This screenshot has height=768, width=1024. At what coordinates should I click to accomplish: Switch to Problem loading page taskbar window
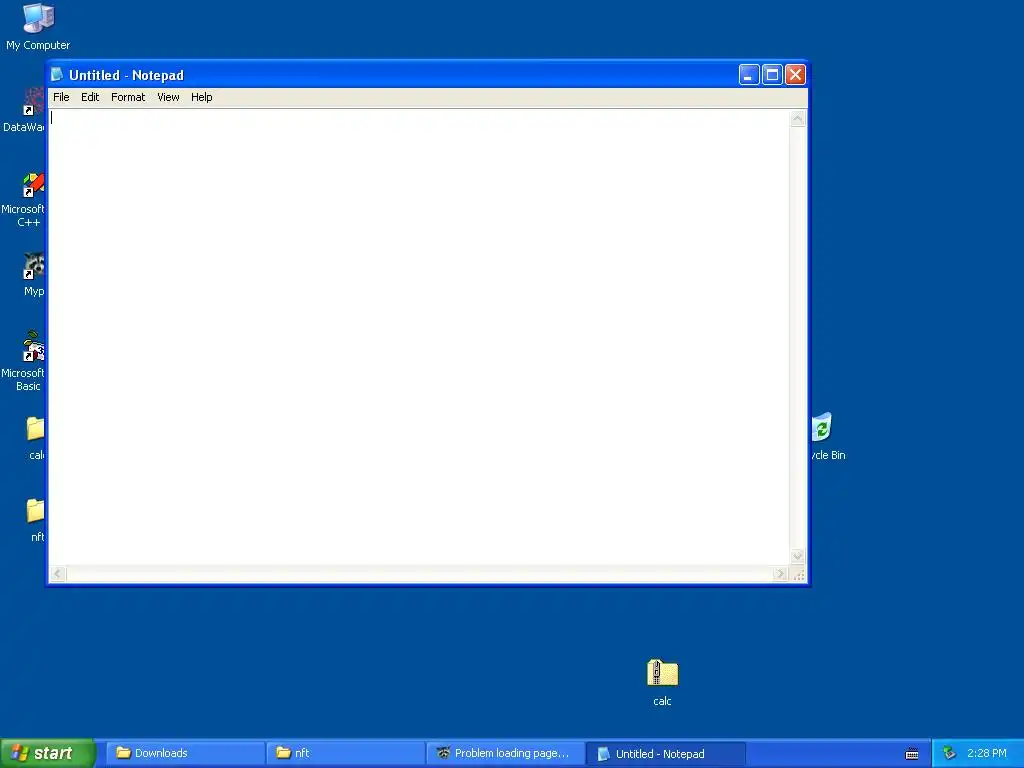(505, 753)
